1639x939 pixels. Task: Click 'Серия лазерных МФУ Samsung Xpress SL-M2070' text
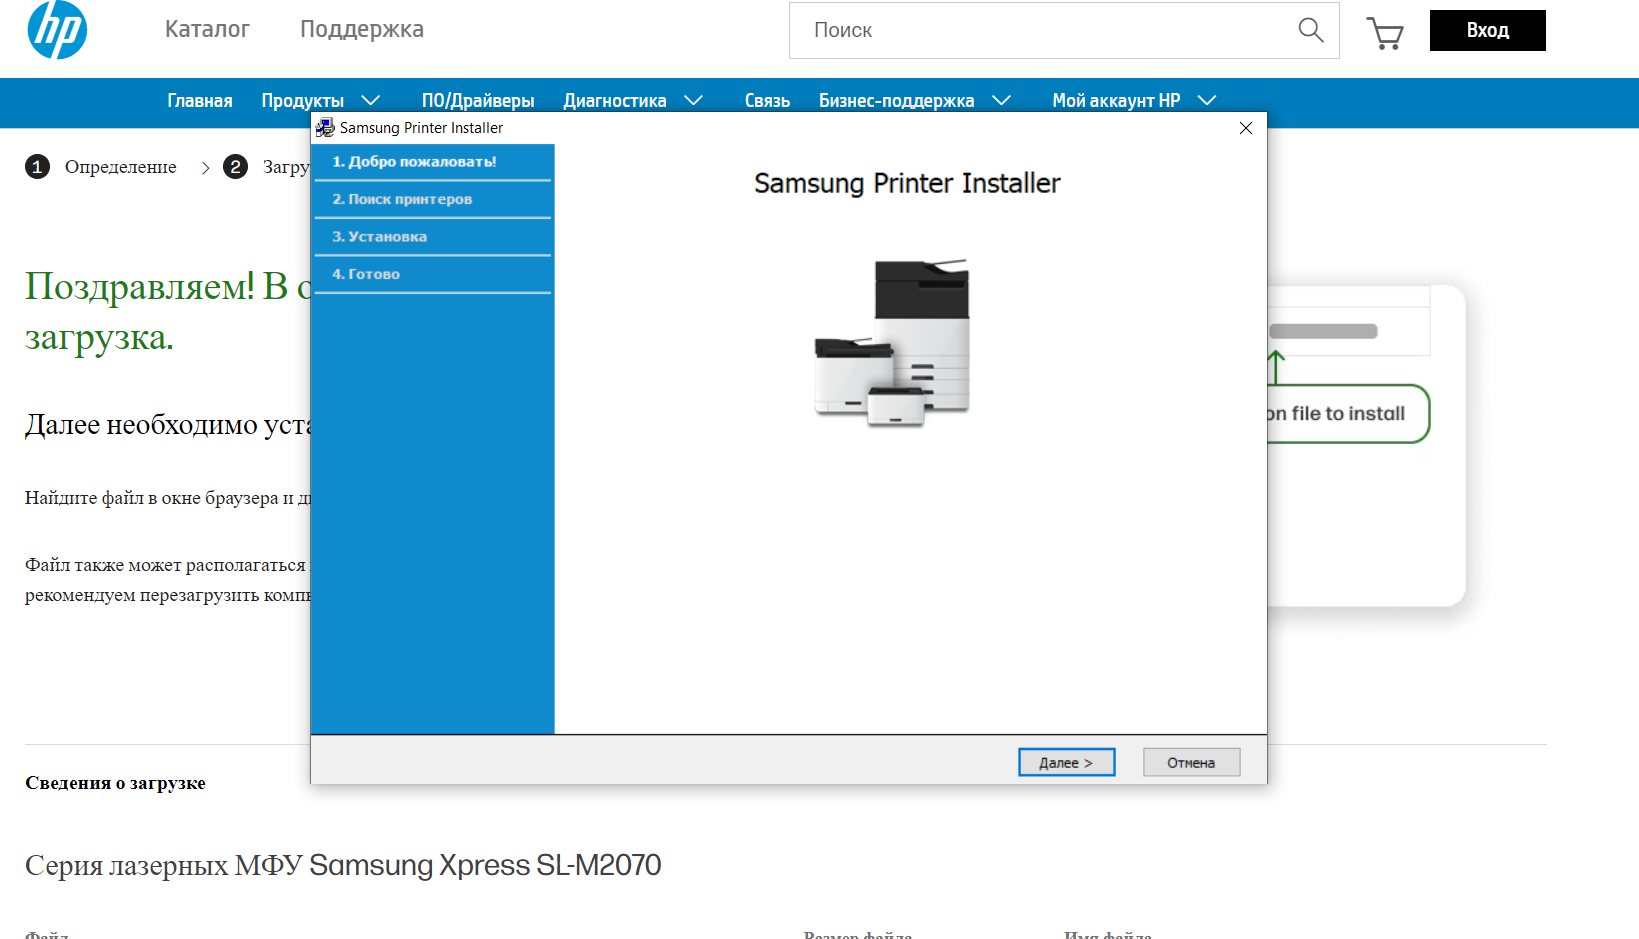tap(343, 865)
